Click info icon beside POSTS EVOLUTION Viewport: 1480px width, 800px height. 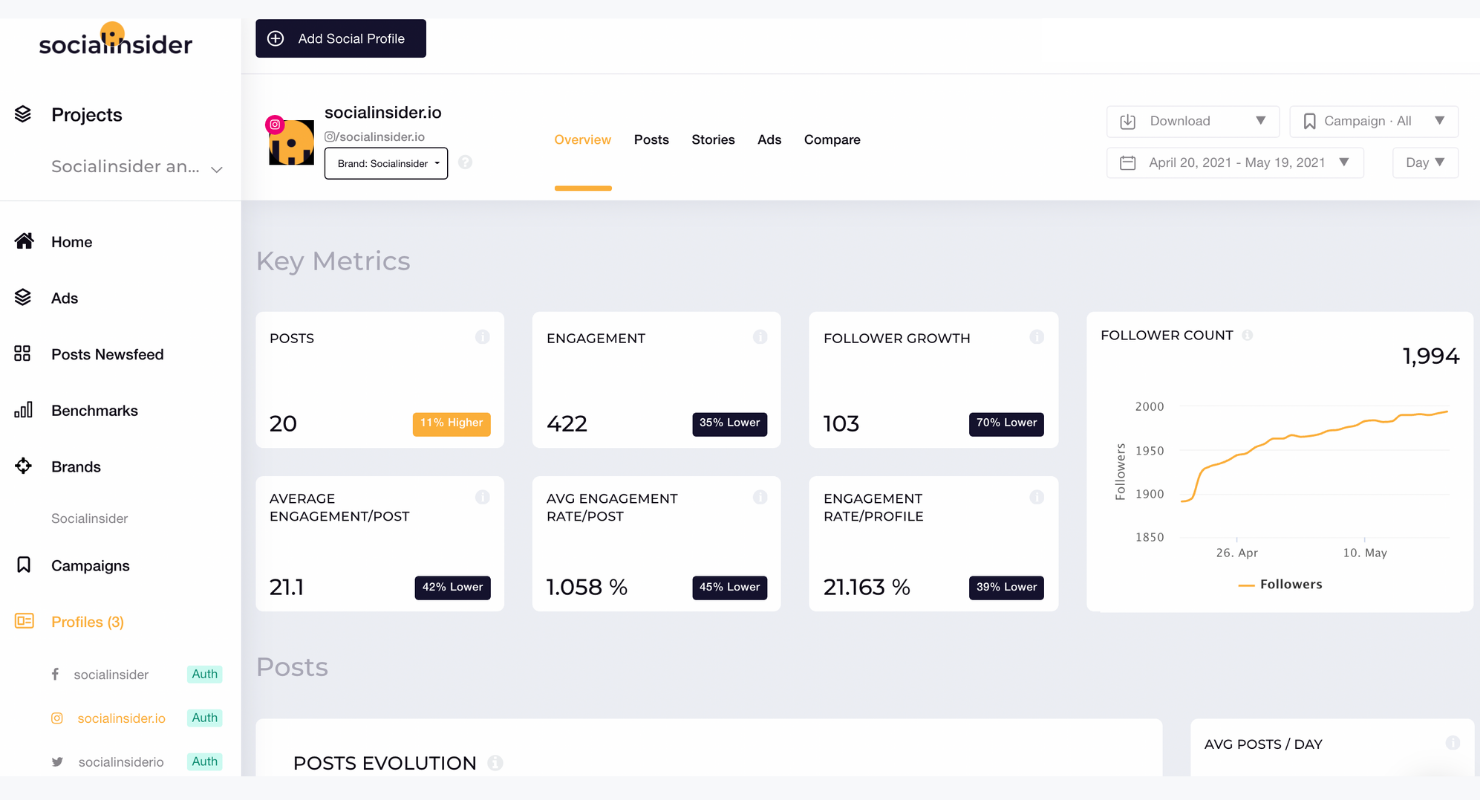494,763
